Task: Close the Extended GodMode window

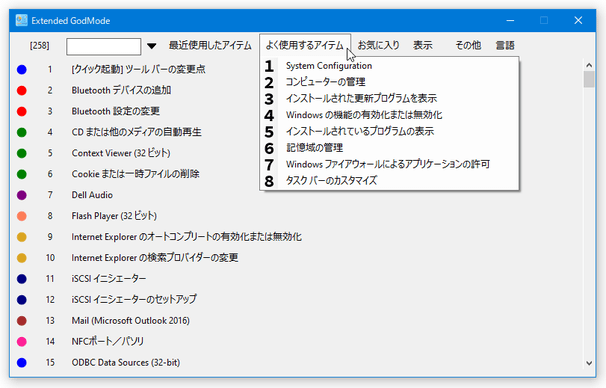Action: tap(578, 20)
